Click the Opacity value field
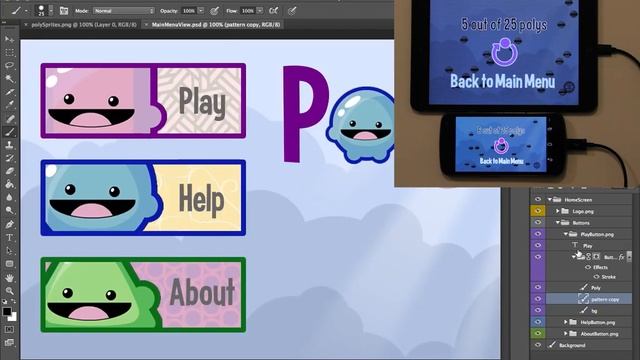This screenshot has height=360, width=640. click(189, 11)
